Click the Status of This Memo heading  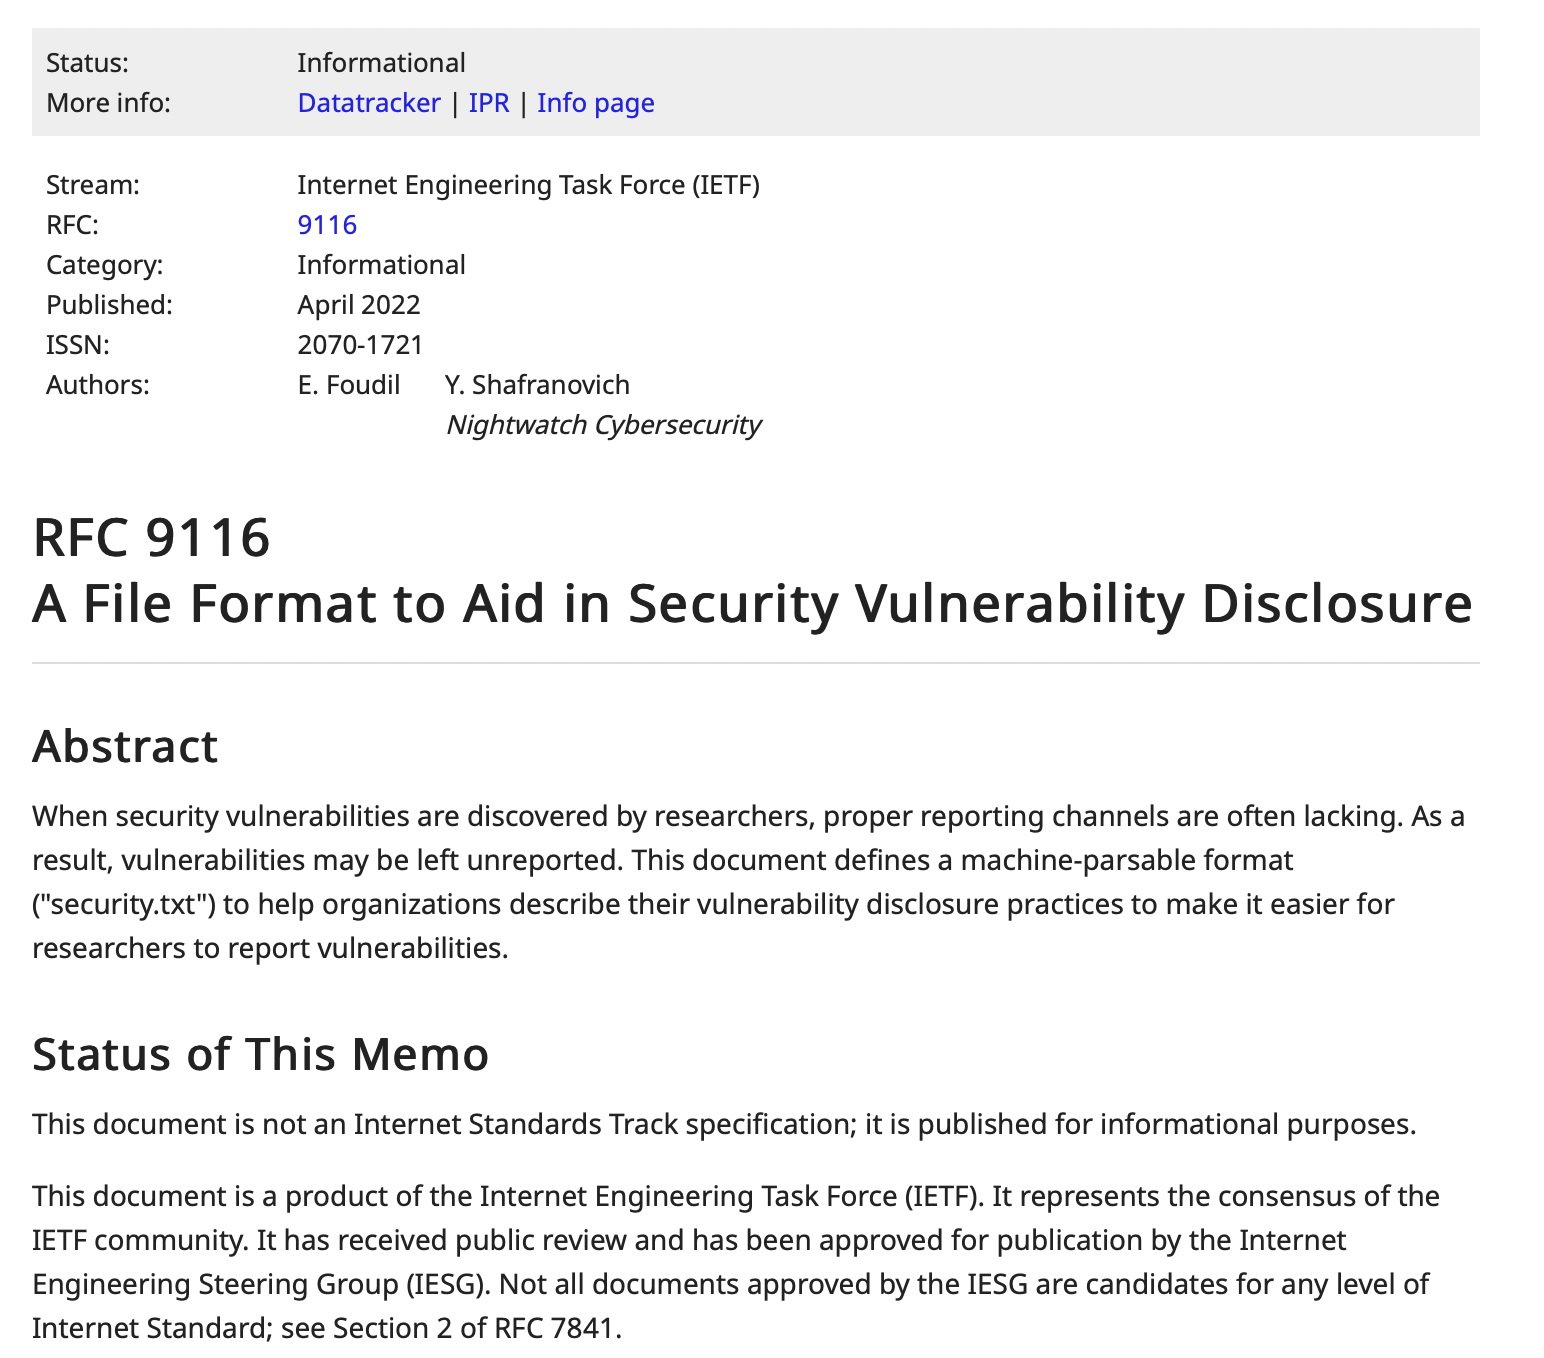click(x=260, y=1054)
